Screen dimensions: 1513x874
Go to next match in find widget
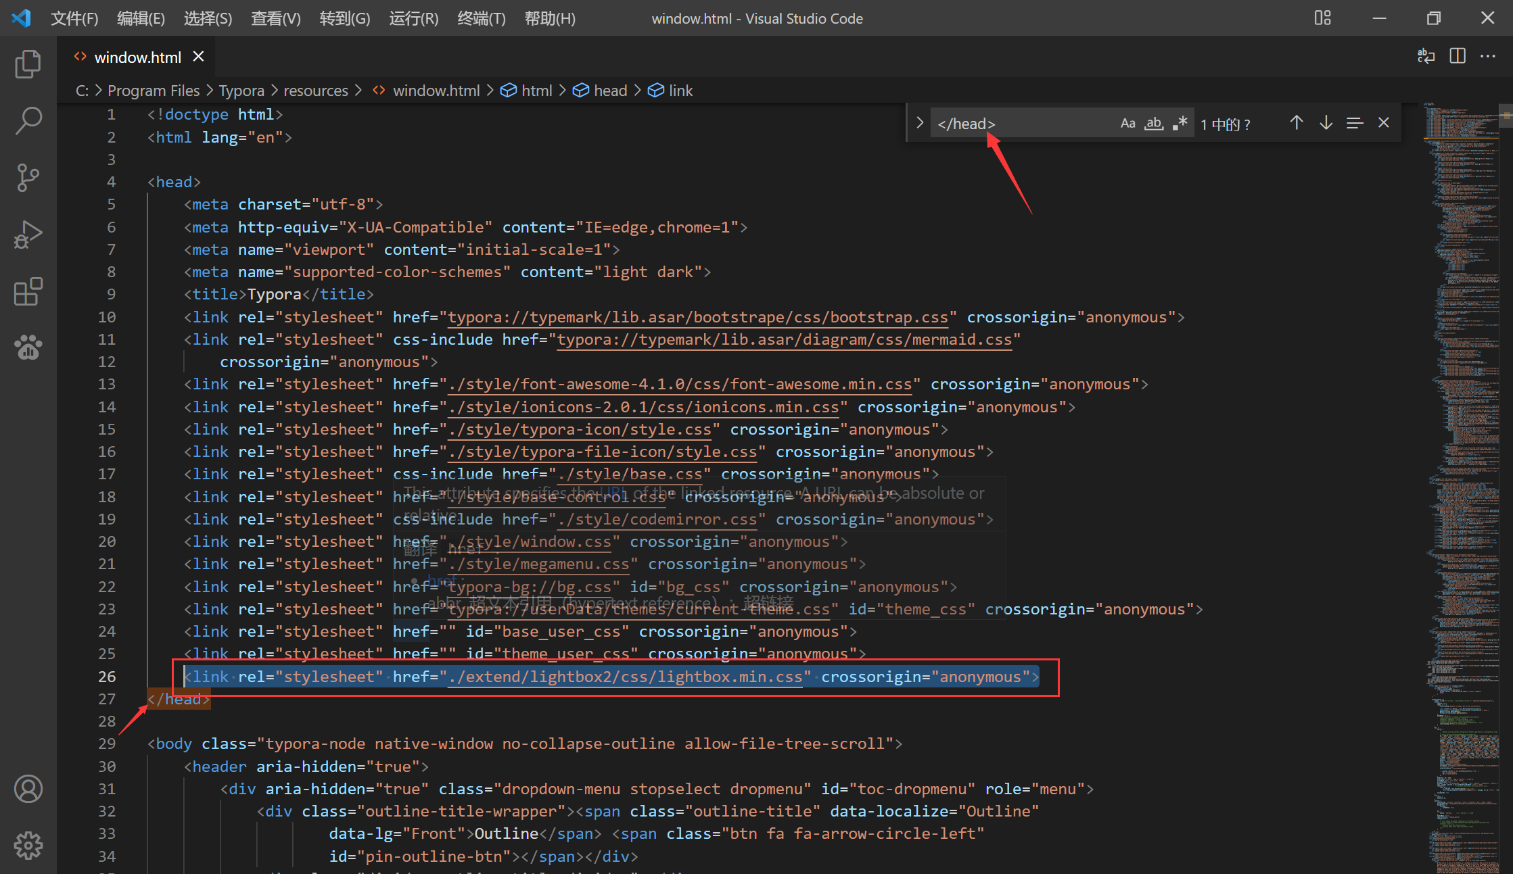pos(1326,123)
